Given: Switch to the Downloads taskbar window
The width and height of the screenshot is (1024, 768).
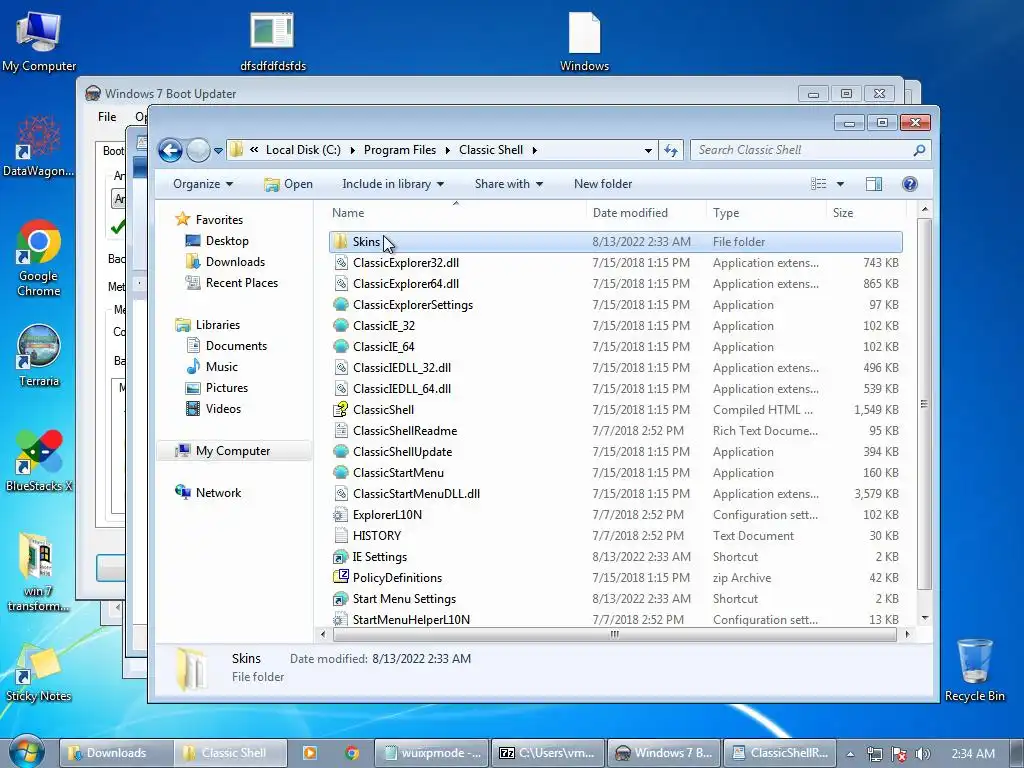Looking at the screenshot, I should [x=116, y=753].
